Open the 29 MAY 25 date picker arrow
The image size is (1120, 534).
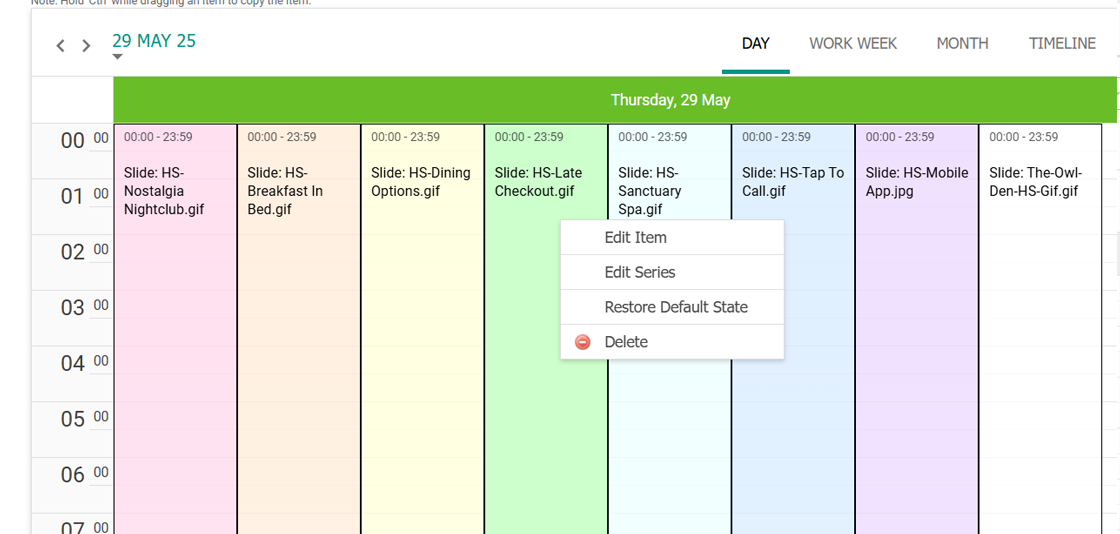point(118,57)
